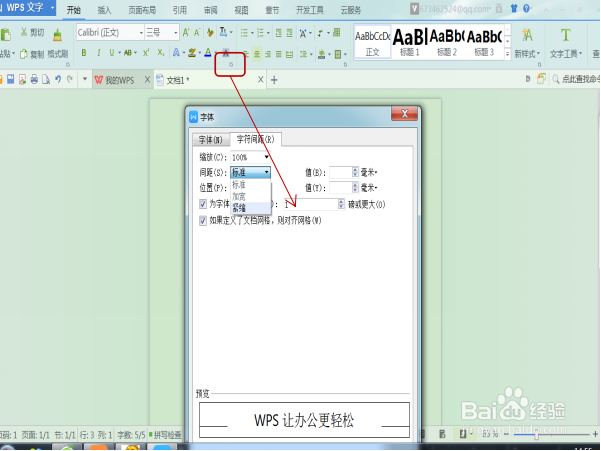Open the 插入 ribbon tab
The width and height of the screenshot is (601, 451).
[104, 10]
